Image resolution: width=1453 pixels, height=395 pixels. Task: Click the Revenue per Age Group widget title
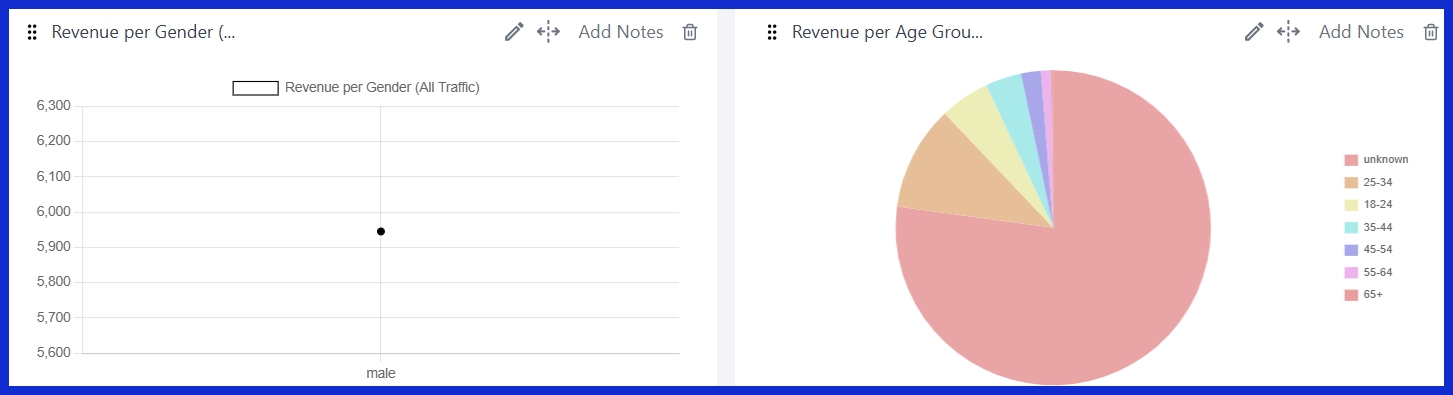point(887,32)
